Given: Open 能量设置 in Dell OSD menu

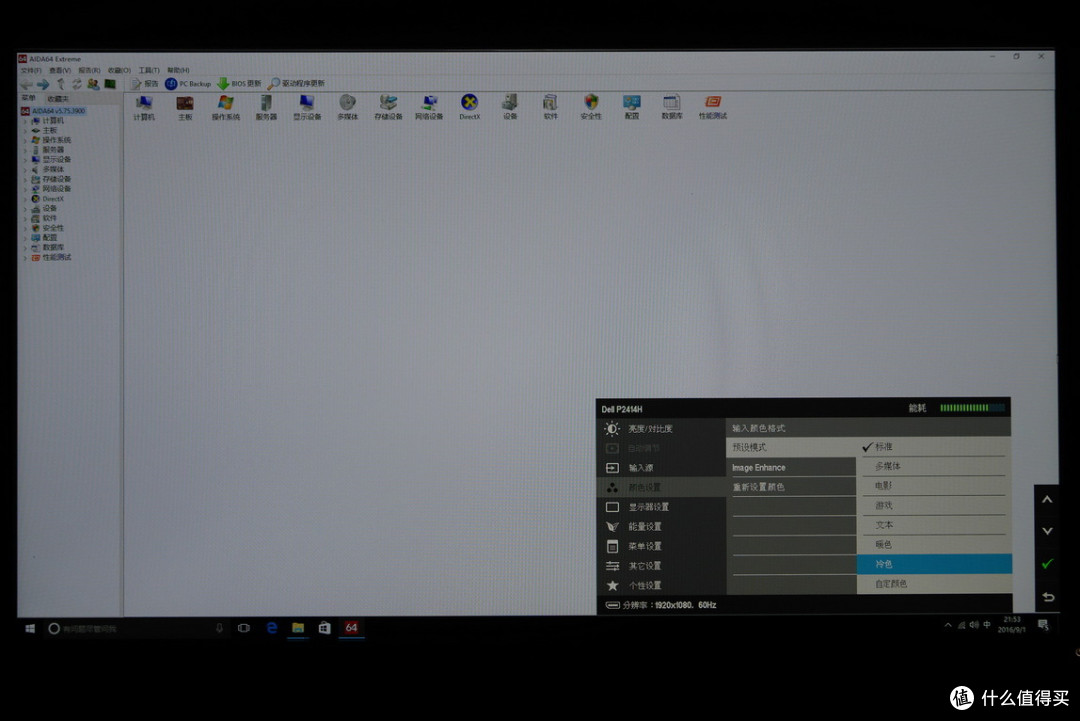Looking at the screenshot, I should point(661,527).
